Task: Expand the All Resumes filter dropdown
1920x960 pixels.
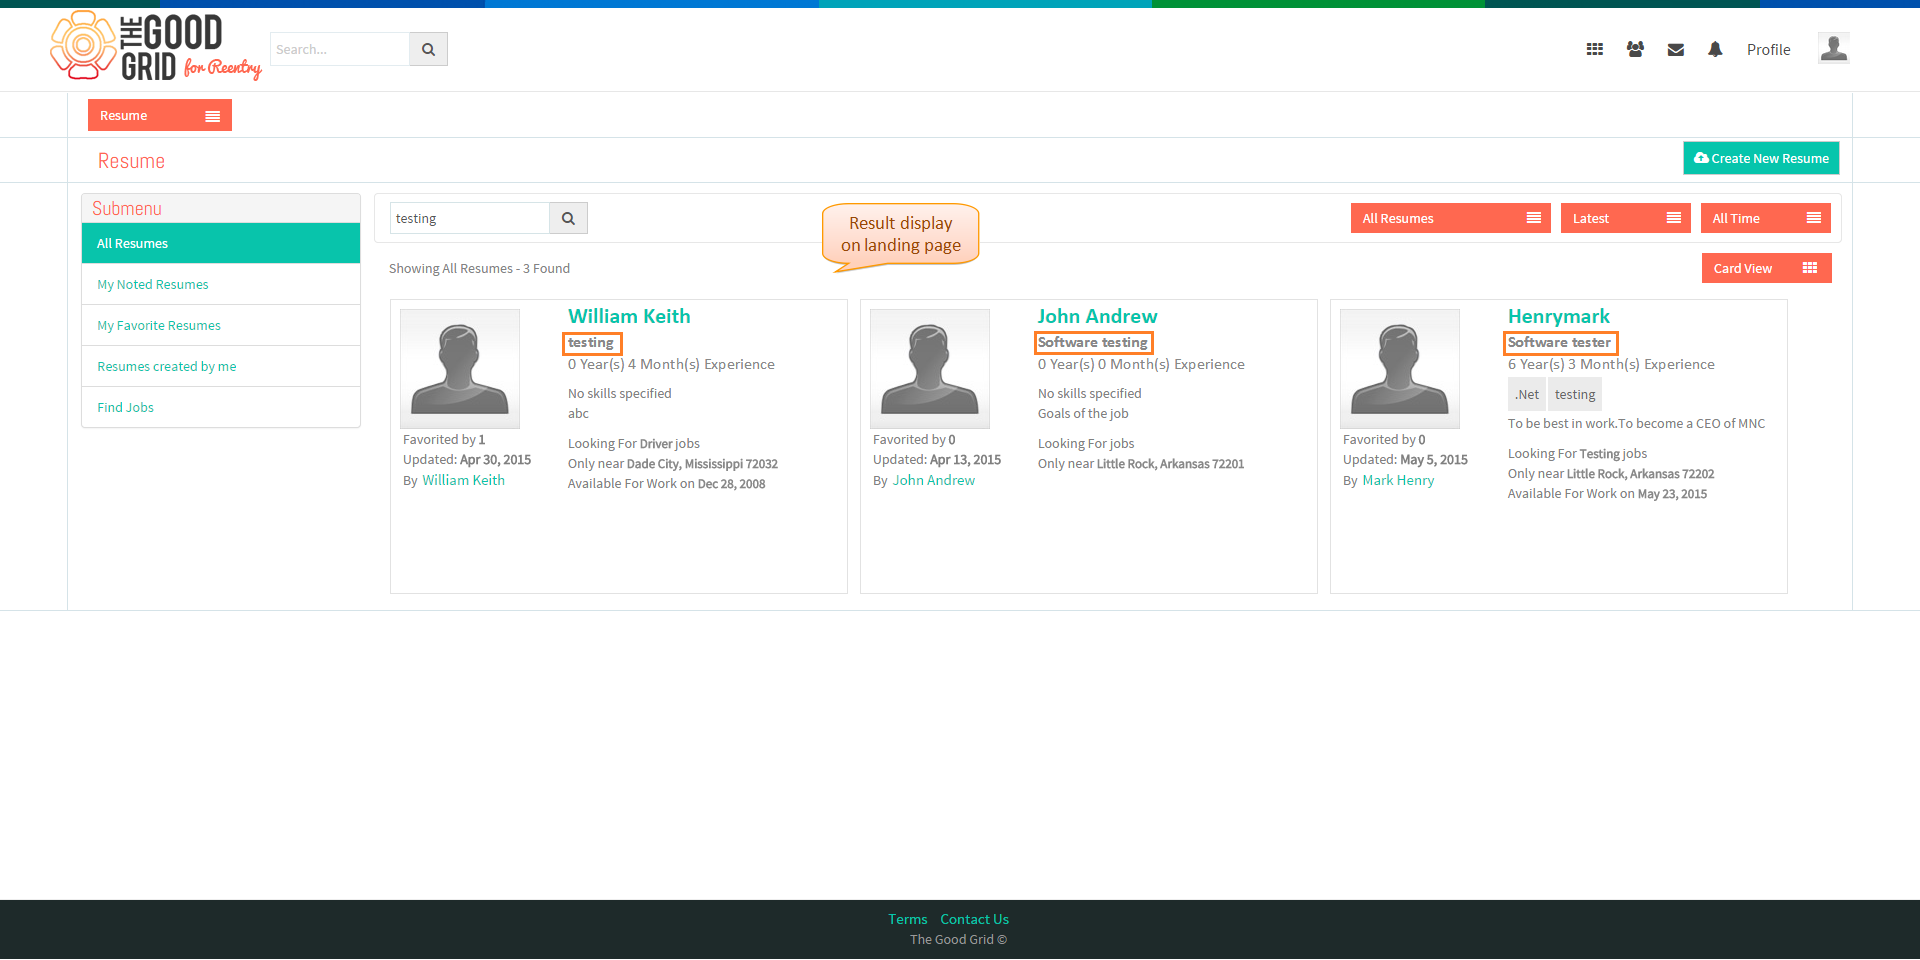Action: click(x=1450, y=218)
